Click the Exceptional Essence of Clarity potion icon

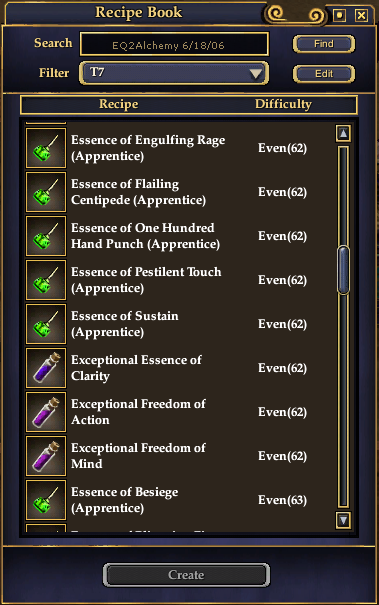click(46, 368)
